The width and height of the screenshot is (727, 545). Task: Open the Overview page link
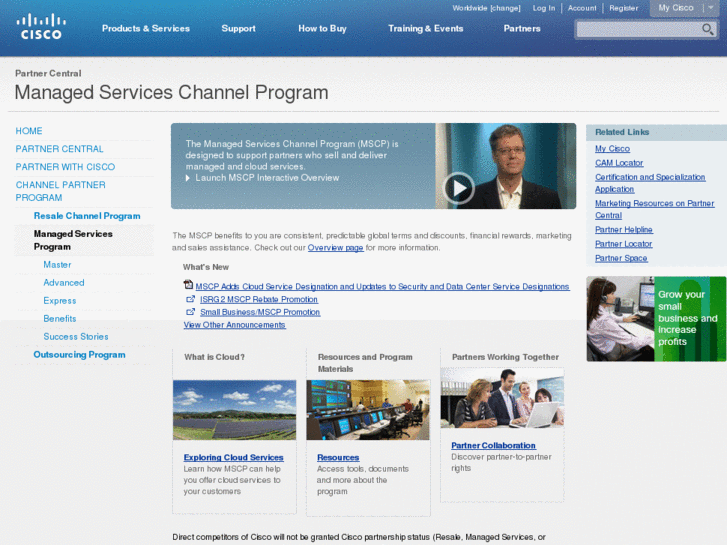tap(335, 248)
